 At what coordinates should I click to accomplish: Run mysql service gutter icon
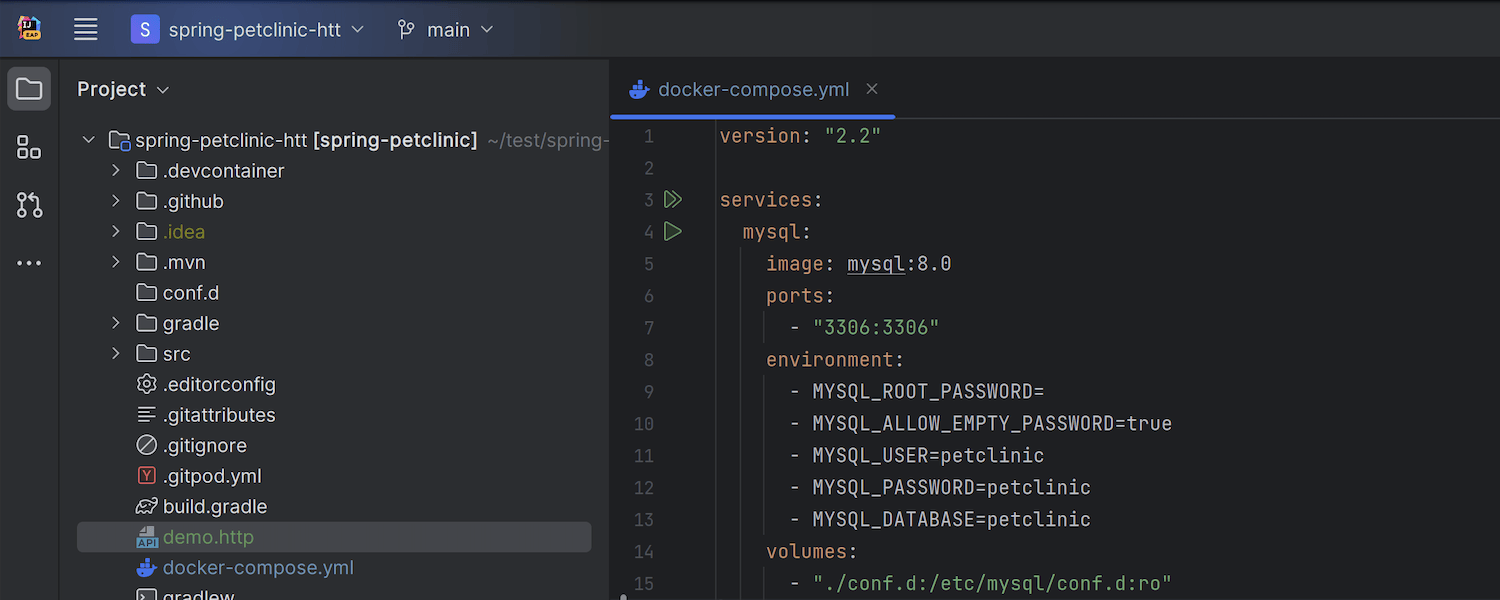(x=673, y=232)
